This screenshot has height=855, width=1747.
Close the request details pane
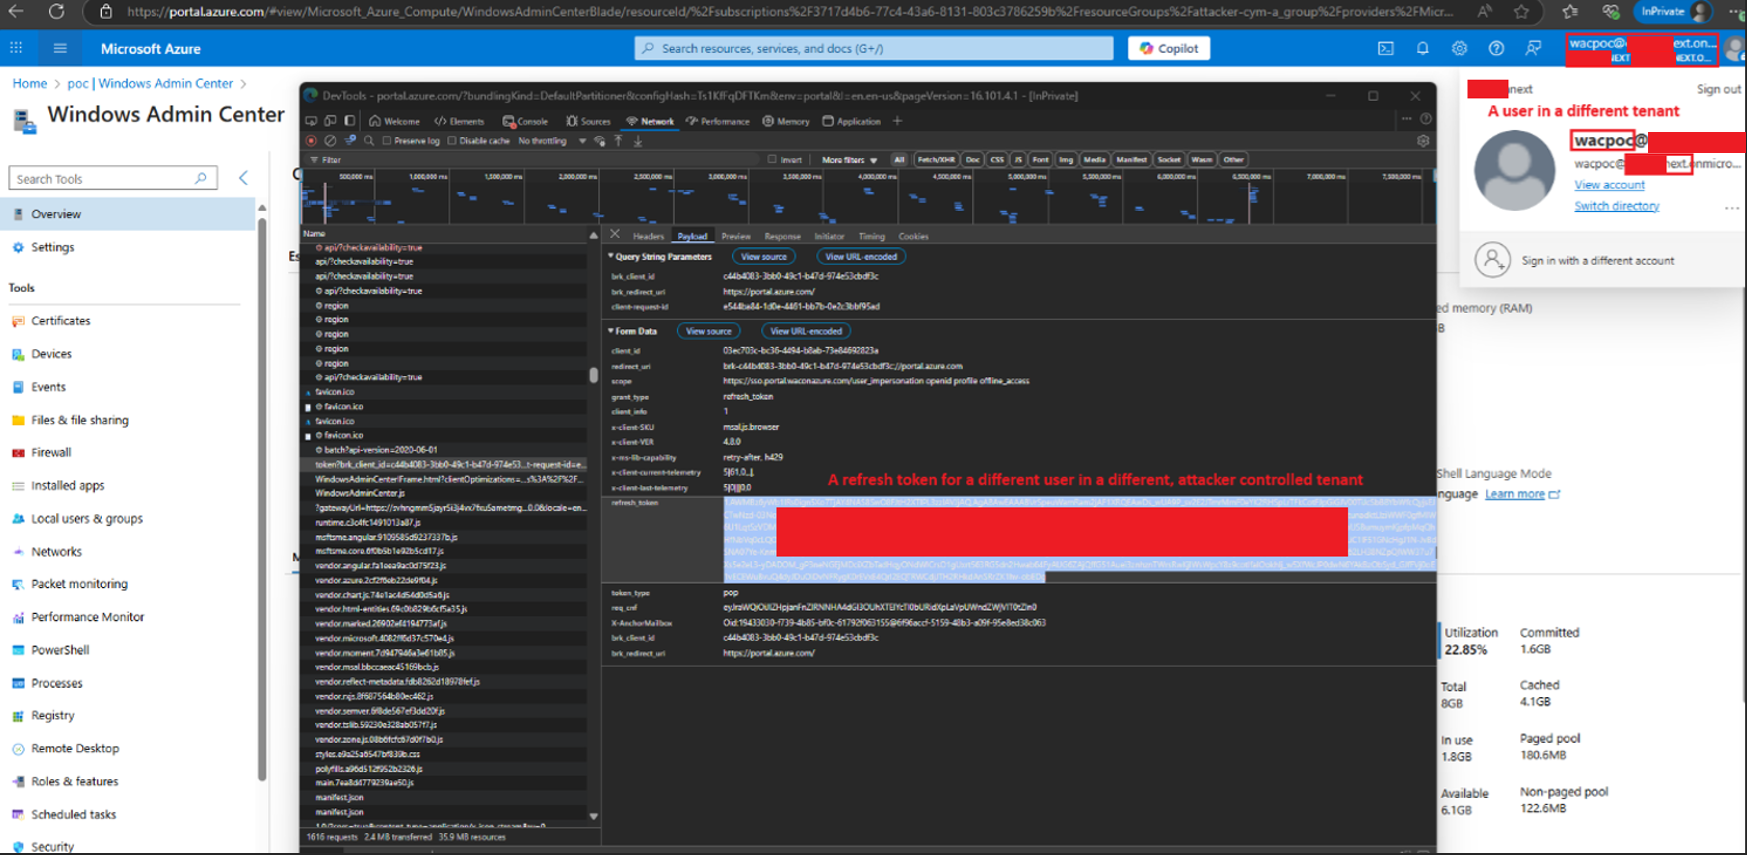(x=615, y=235)
